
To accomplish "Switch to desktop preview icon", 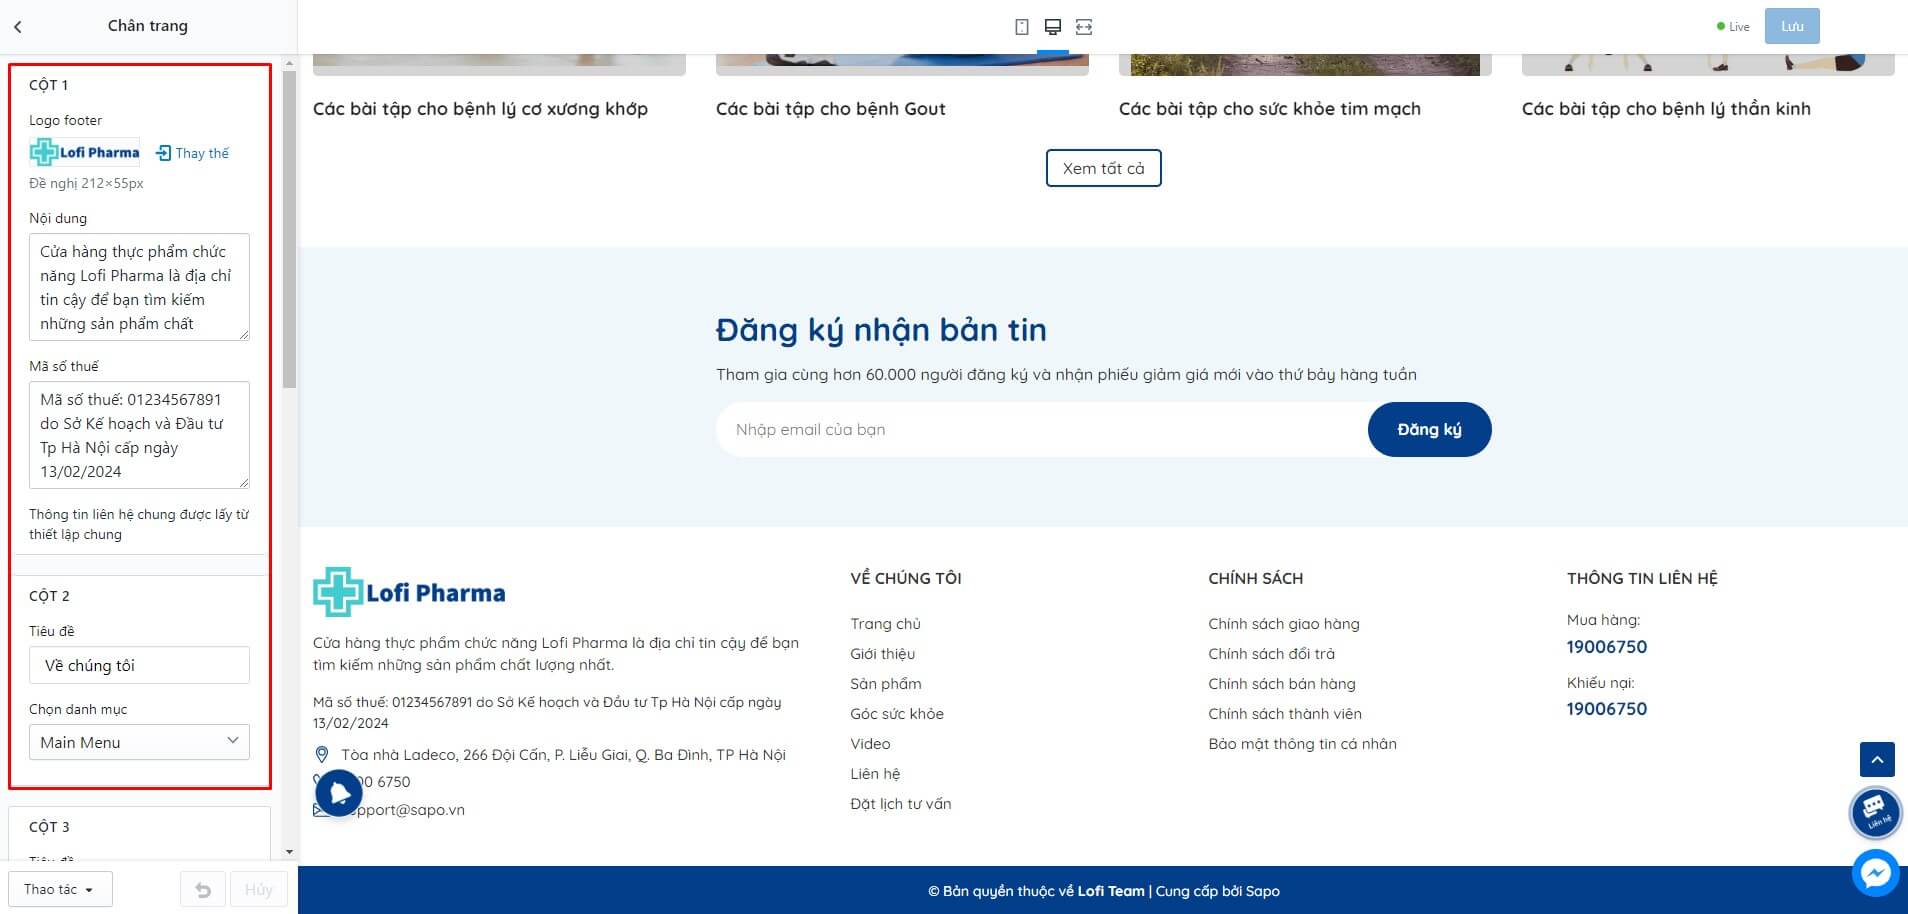I will (x=1053, y=27).
